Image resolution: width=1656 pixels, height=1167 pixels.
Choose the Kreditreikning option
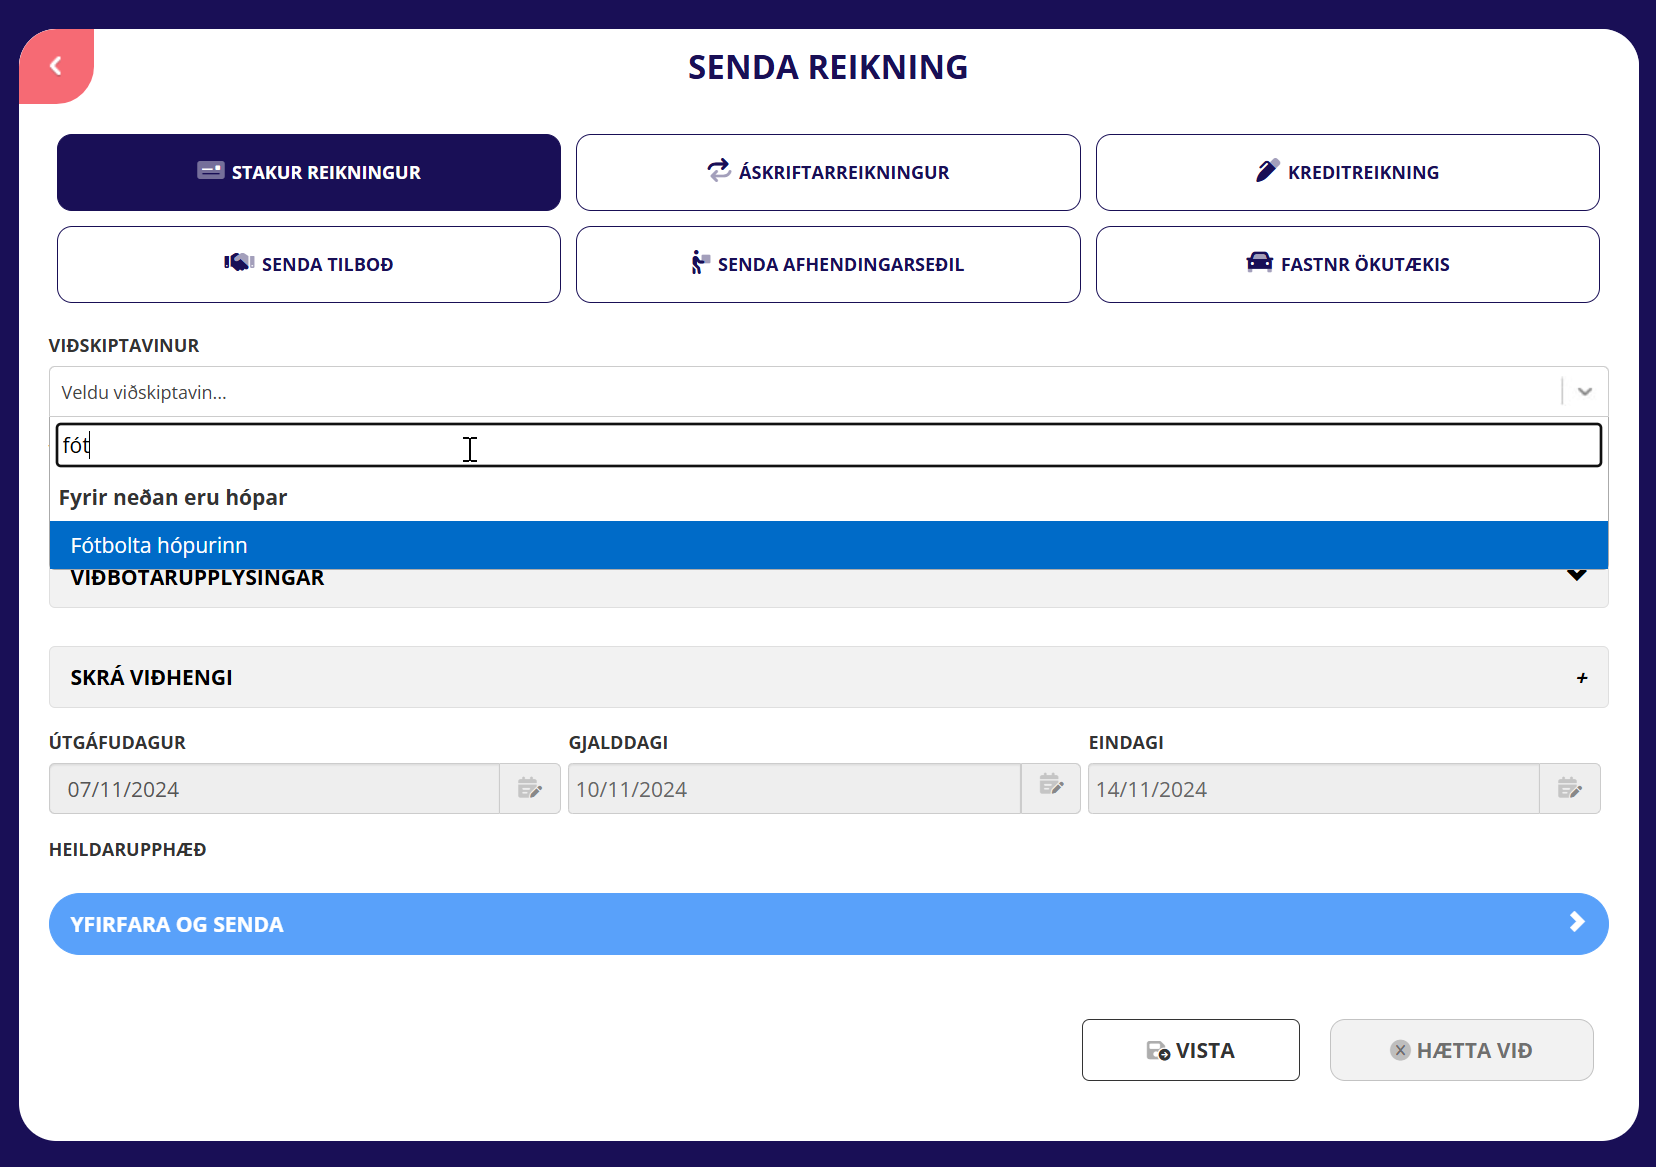click(1347, 172)
